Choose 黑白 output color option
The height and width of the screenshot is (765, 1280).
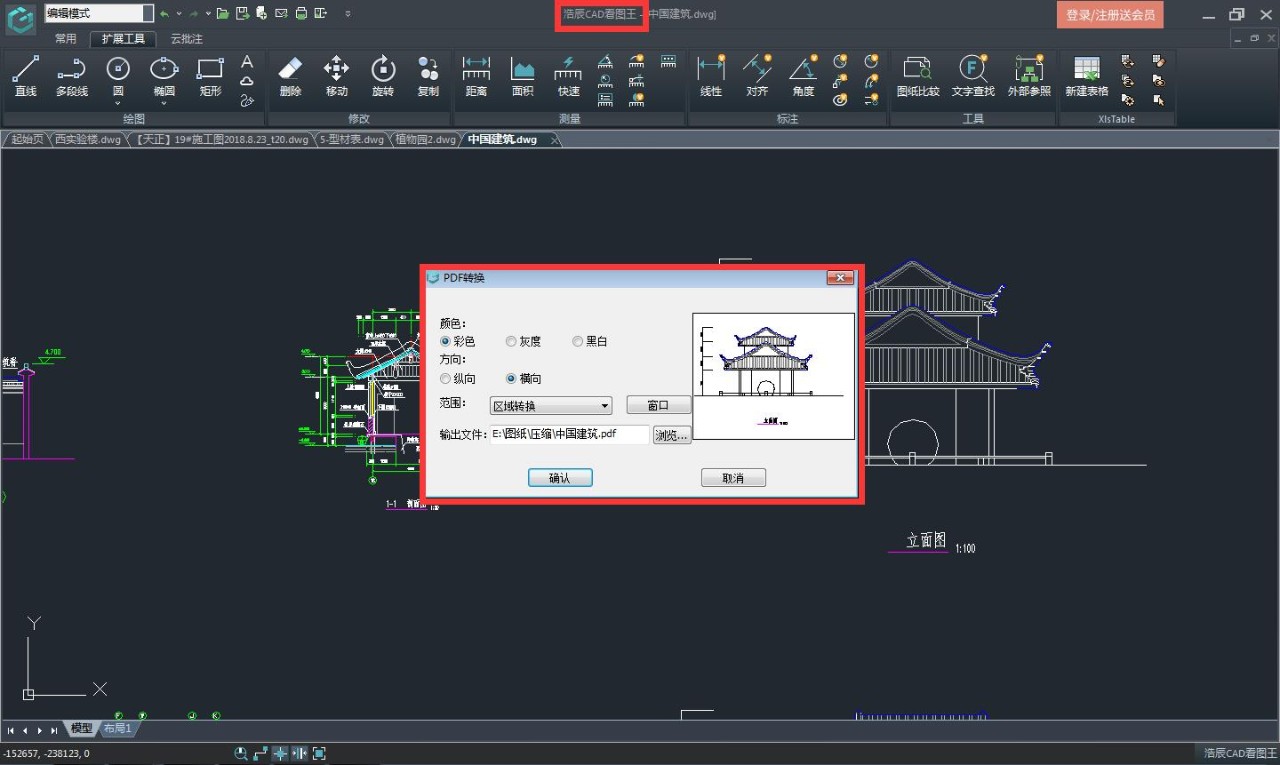pyautogui.click(x=577, y=341)
